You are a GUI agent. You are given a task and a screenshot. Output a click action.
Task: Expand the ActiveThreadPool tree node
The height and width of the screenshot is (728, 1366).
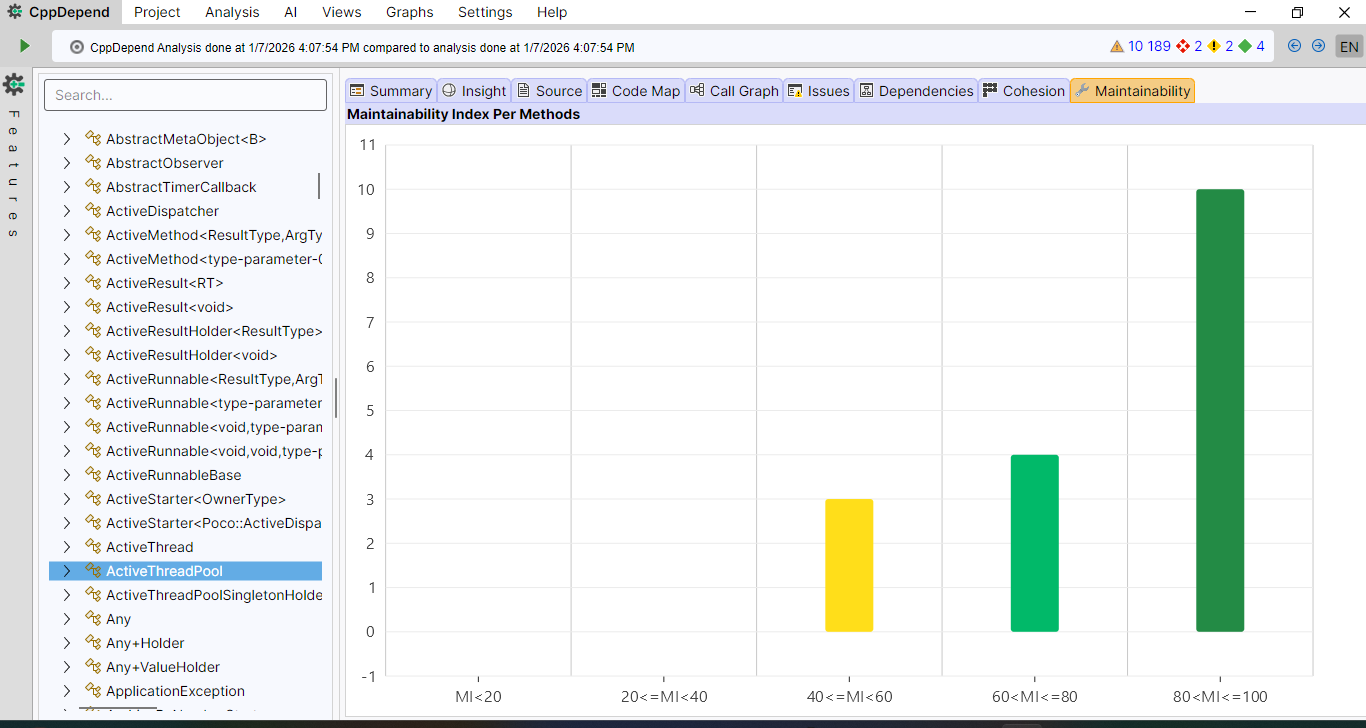tap(67, 571)
